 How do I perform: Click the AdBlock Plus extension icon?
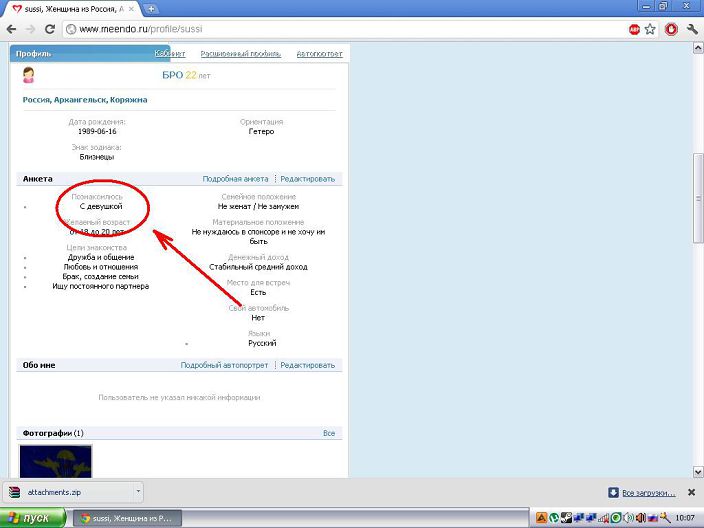(x=634, y=29)
